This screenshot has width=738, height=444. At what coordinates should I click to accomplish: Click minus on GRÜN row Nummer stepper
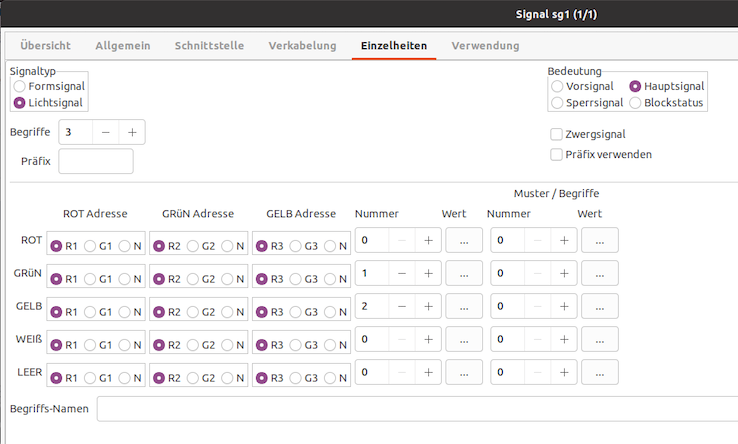point(402,273)
